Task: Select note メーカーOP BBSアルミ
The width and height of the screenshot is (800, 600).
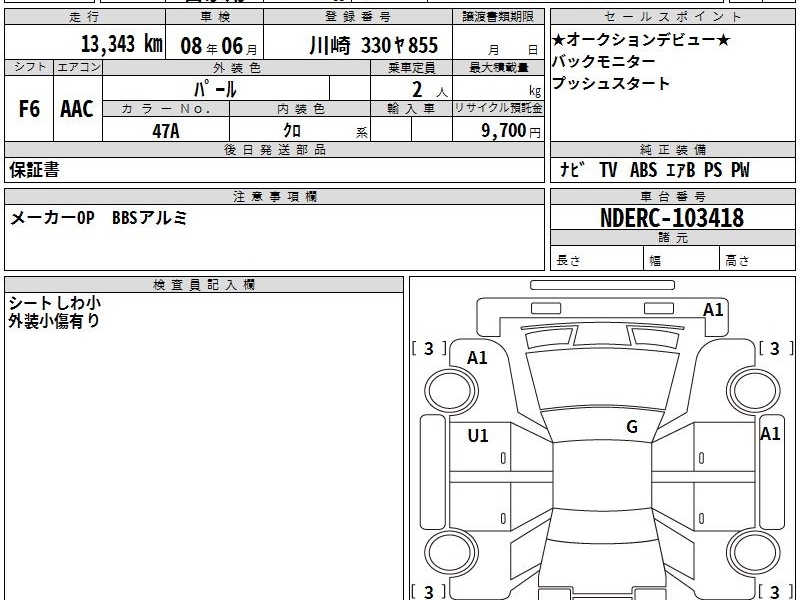Action: pos(98,218)
